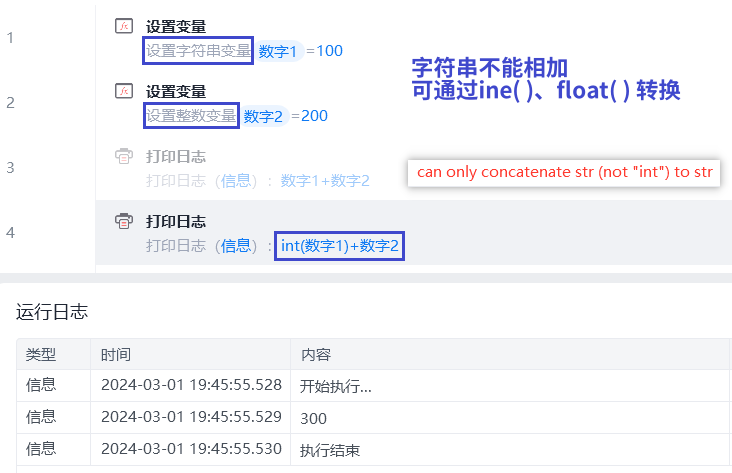Viewport: 732px width, 473px height.
Task: Click the 数字2 variable tag in step 2
Action: (263, 116)
